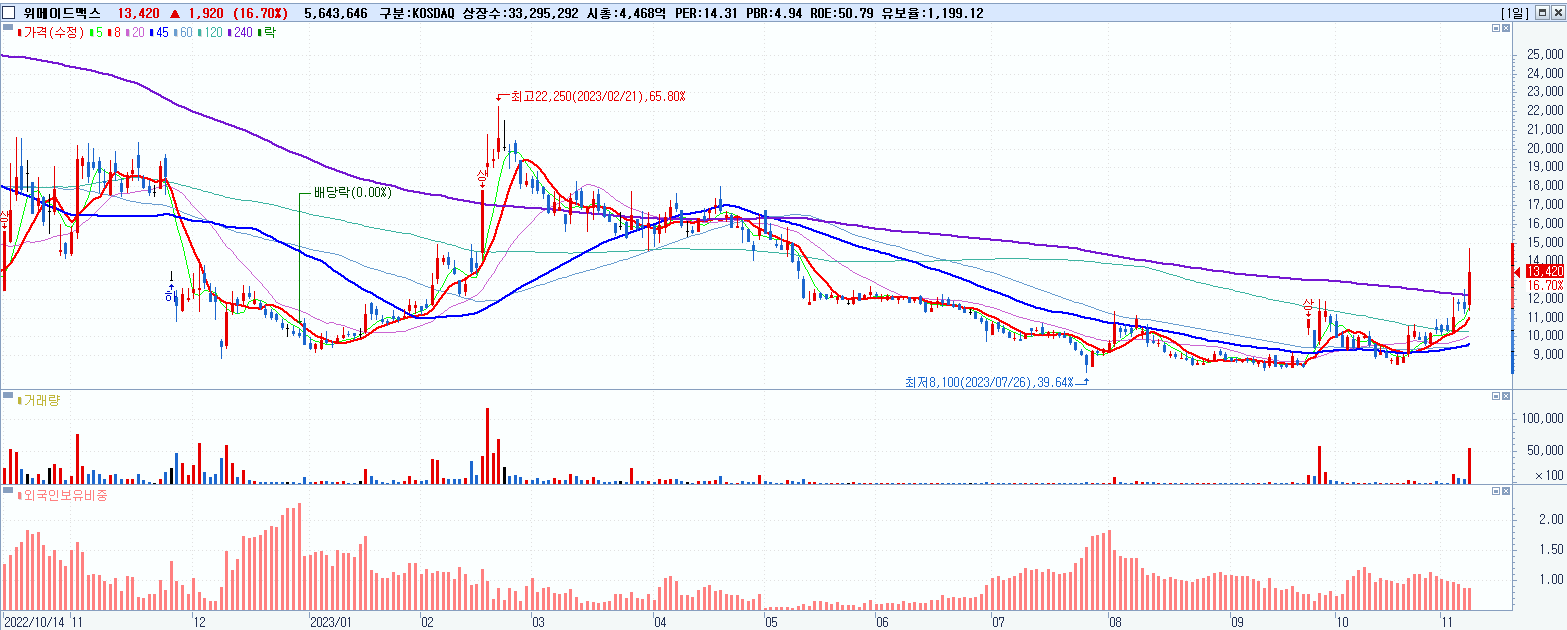
Task: Select the 45-day moving average legend
Action: point(159,32)
